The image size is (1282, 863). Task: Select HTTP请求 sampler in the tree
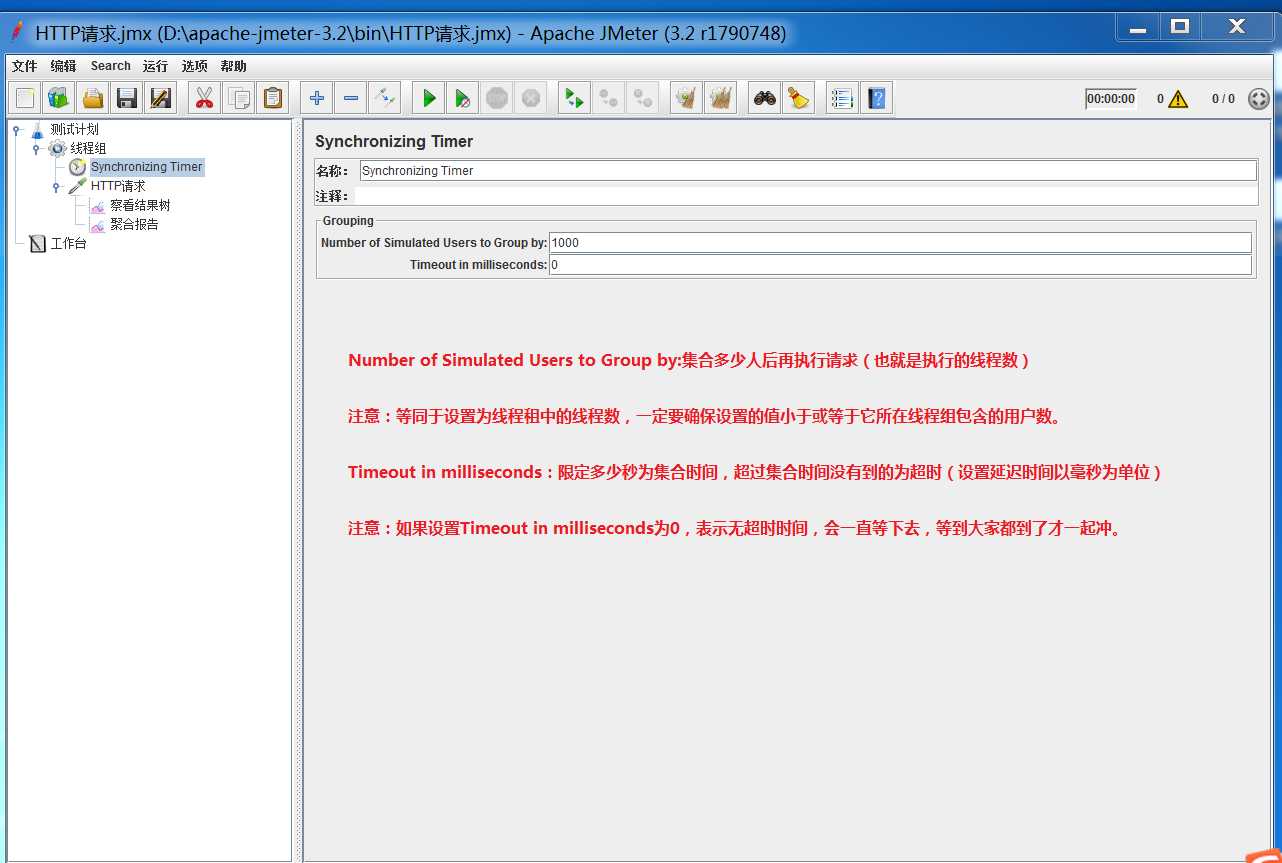(117, 186)
